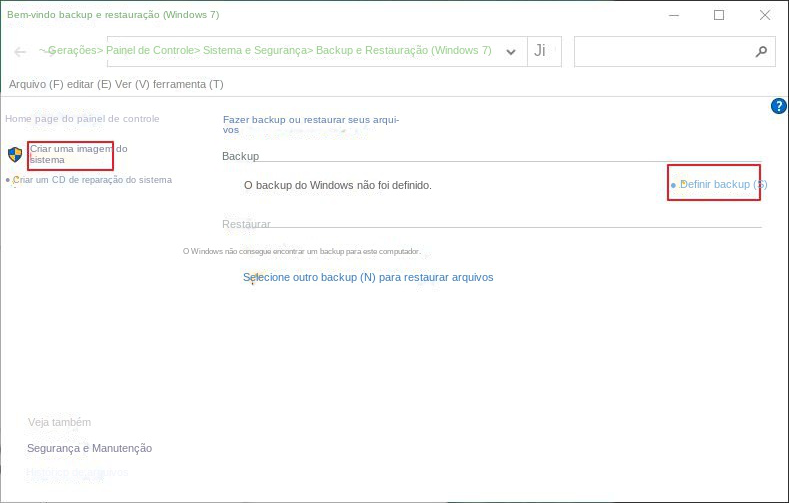Click Painel de Controle in breadcrumb
This screenshot has height=503, width=789.
tap(149, 50)
